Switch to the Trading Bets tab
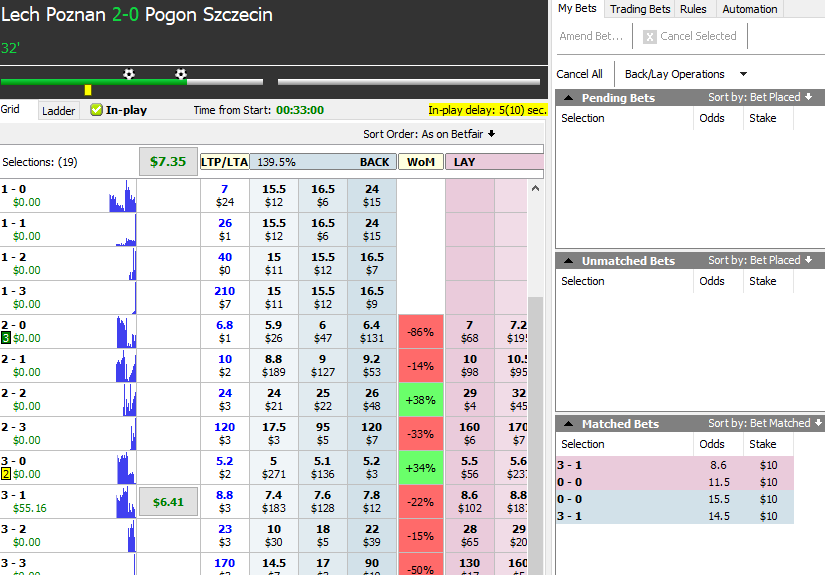 tap(640, 9)
